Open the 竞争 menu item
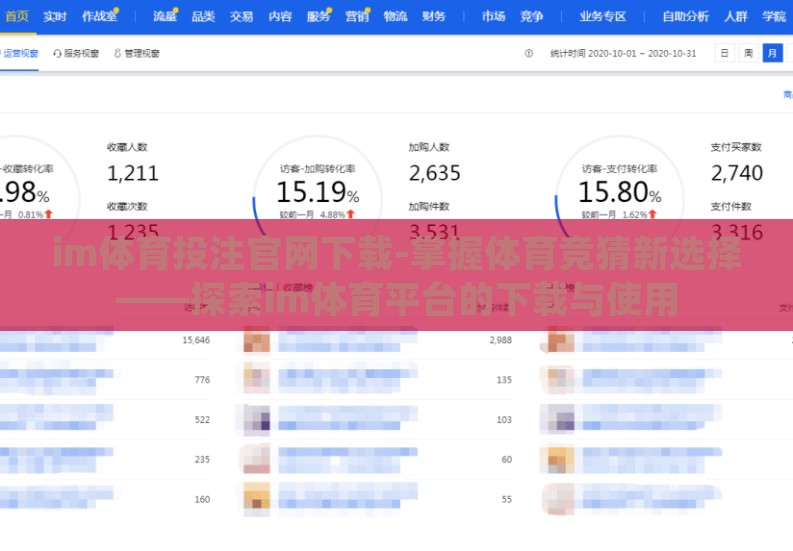Image resolution: width=793 pixels, height=551 pixels. 532,16
